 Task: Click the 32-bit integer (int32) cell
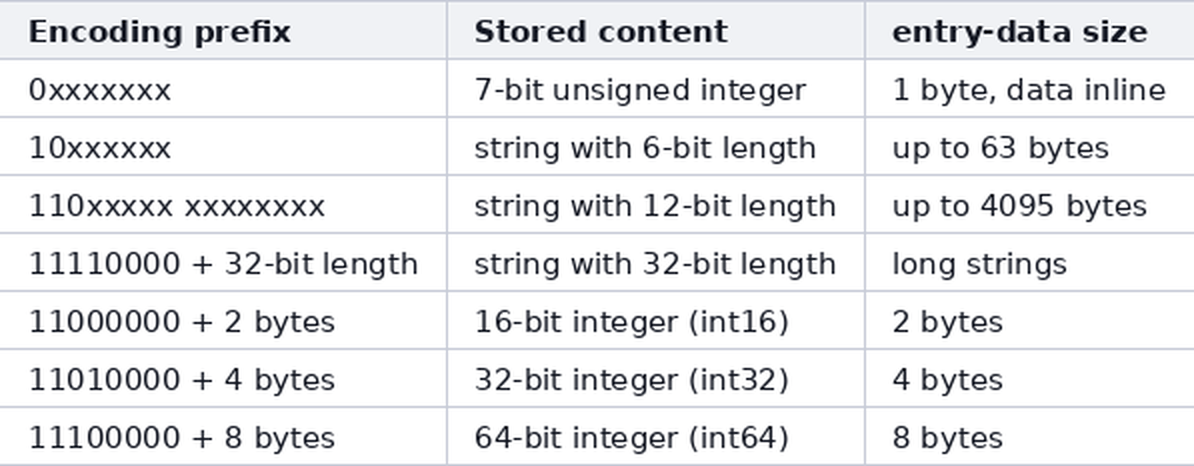coord(656,378)
